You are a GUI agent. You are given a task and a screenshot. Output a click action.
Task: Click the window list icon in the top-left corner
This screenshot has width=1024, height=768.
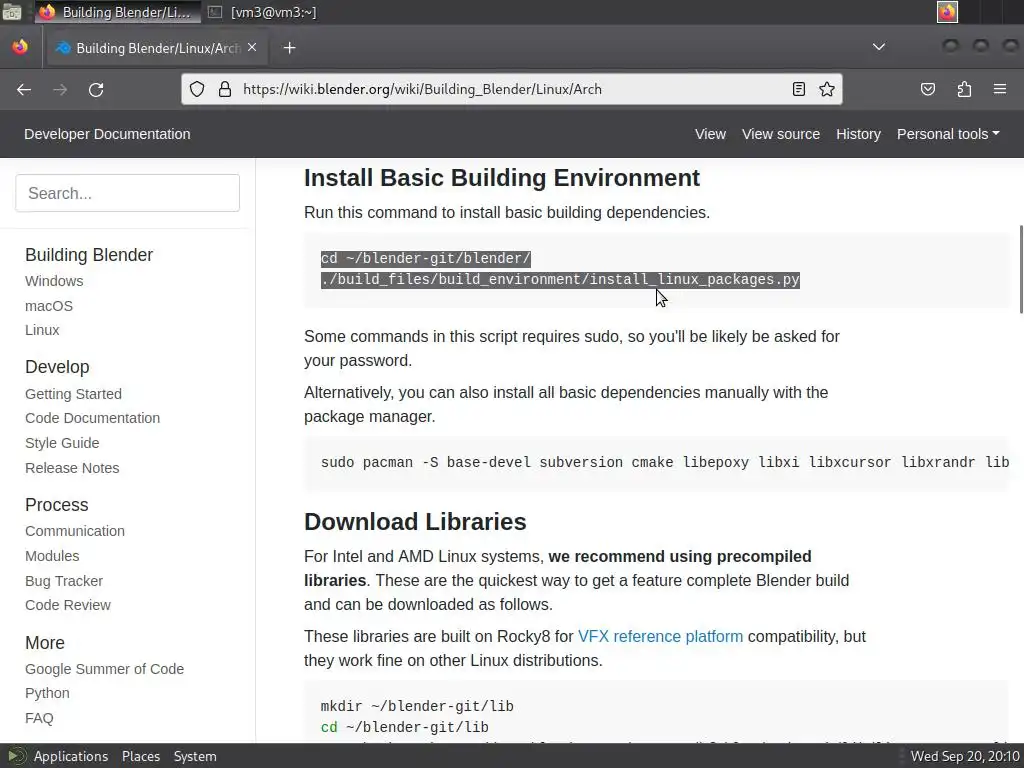(x=12, y=12)
